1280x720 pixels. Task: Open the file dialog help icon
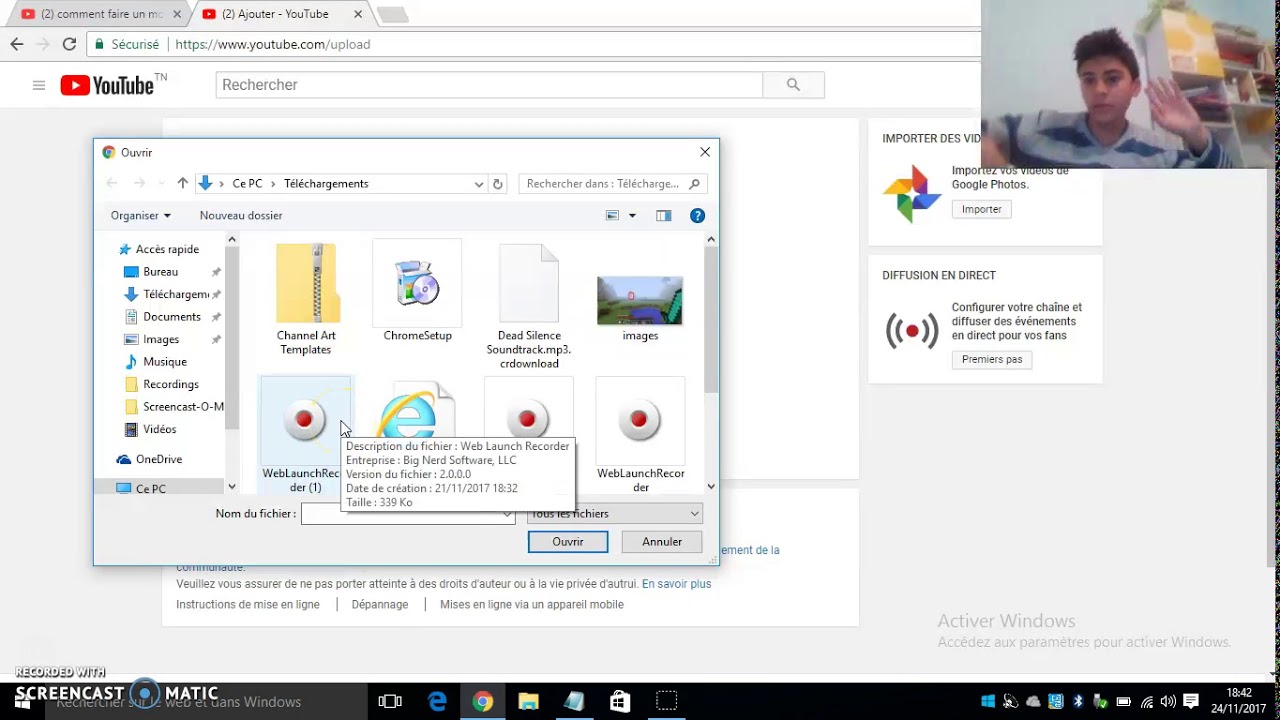pos(697,216)
